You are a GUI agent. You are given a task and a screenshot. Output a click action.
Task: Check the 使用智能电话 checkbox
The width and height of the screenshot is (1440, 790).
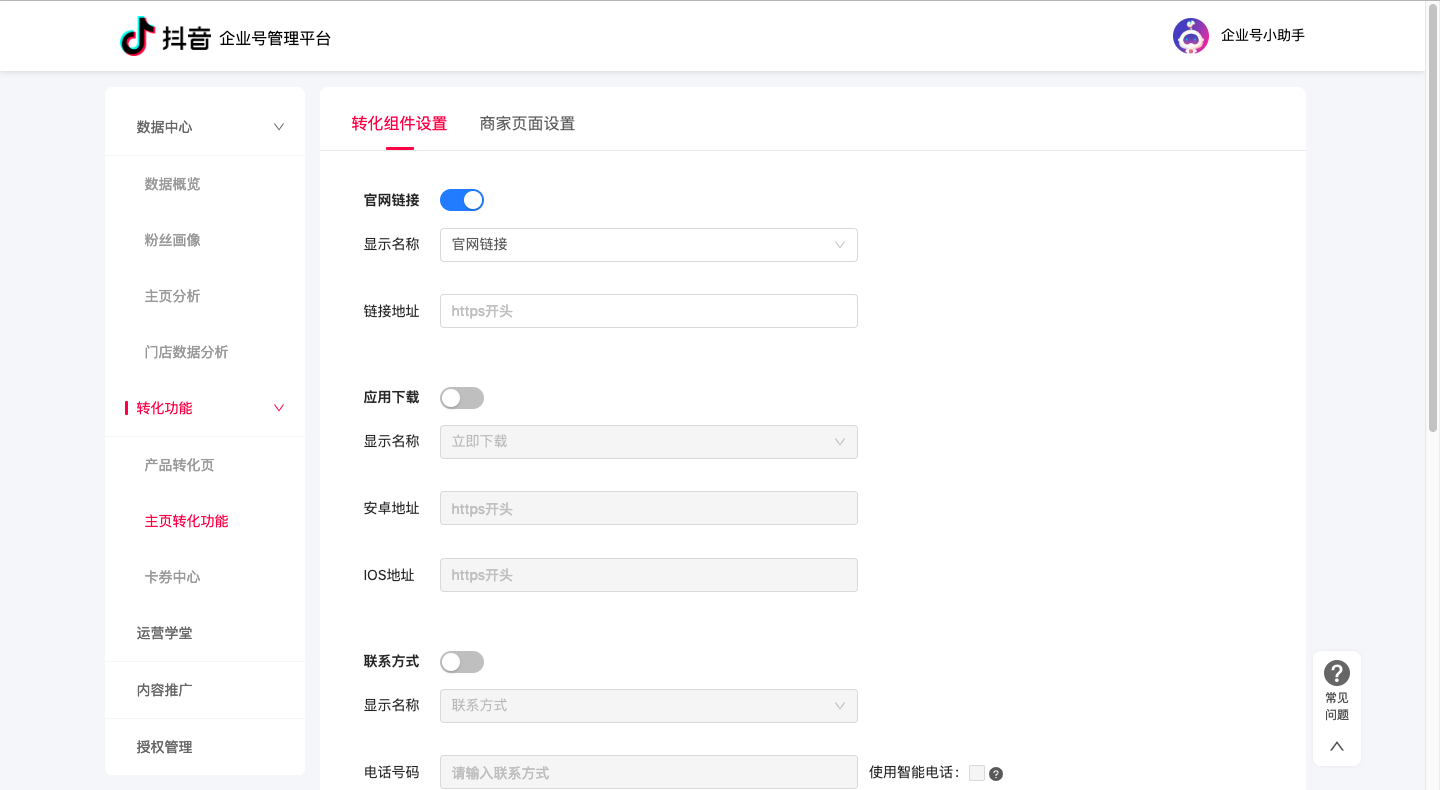click(x=975, y=772)
